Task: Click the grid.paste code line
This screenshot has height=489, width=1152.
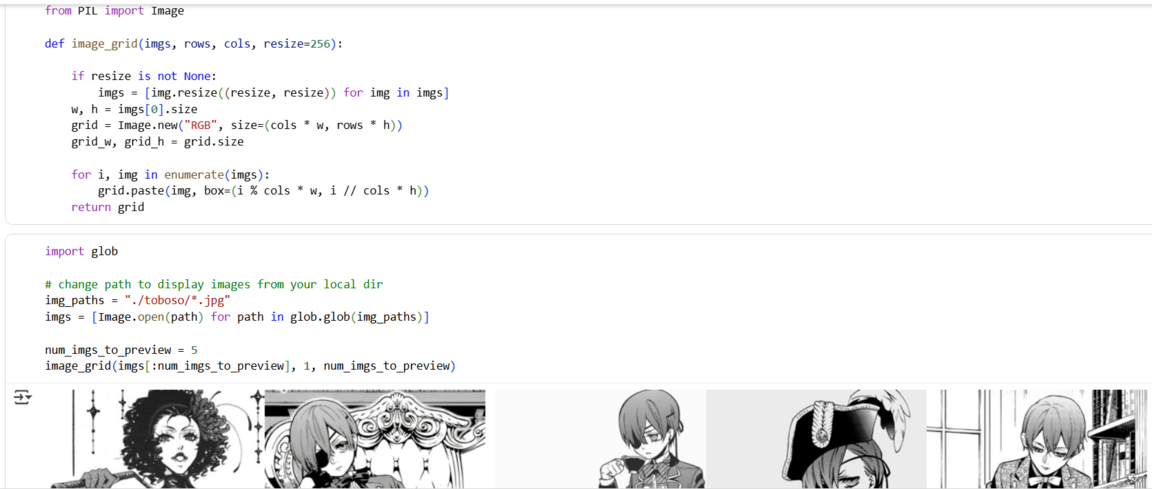Action: (263, 191)
